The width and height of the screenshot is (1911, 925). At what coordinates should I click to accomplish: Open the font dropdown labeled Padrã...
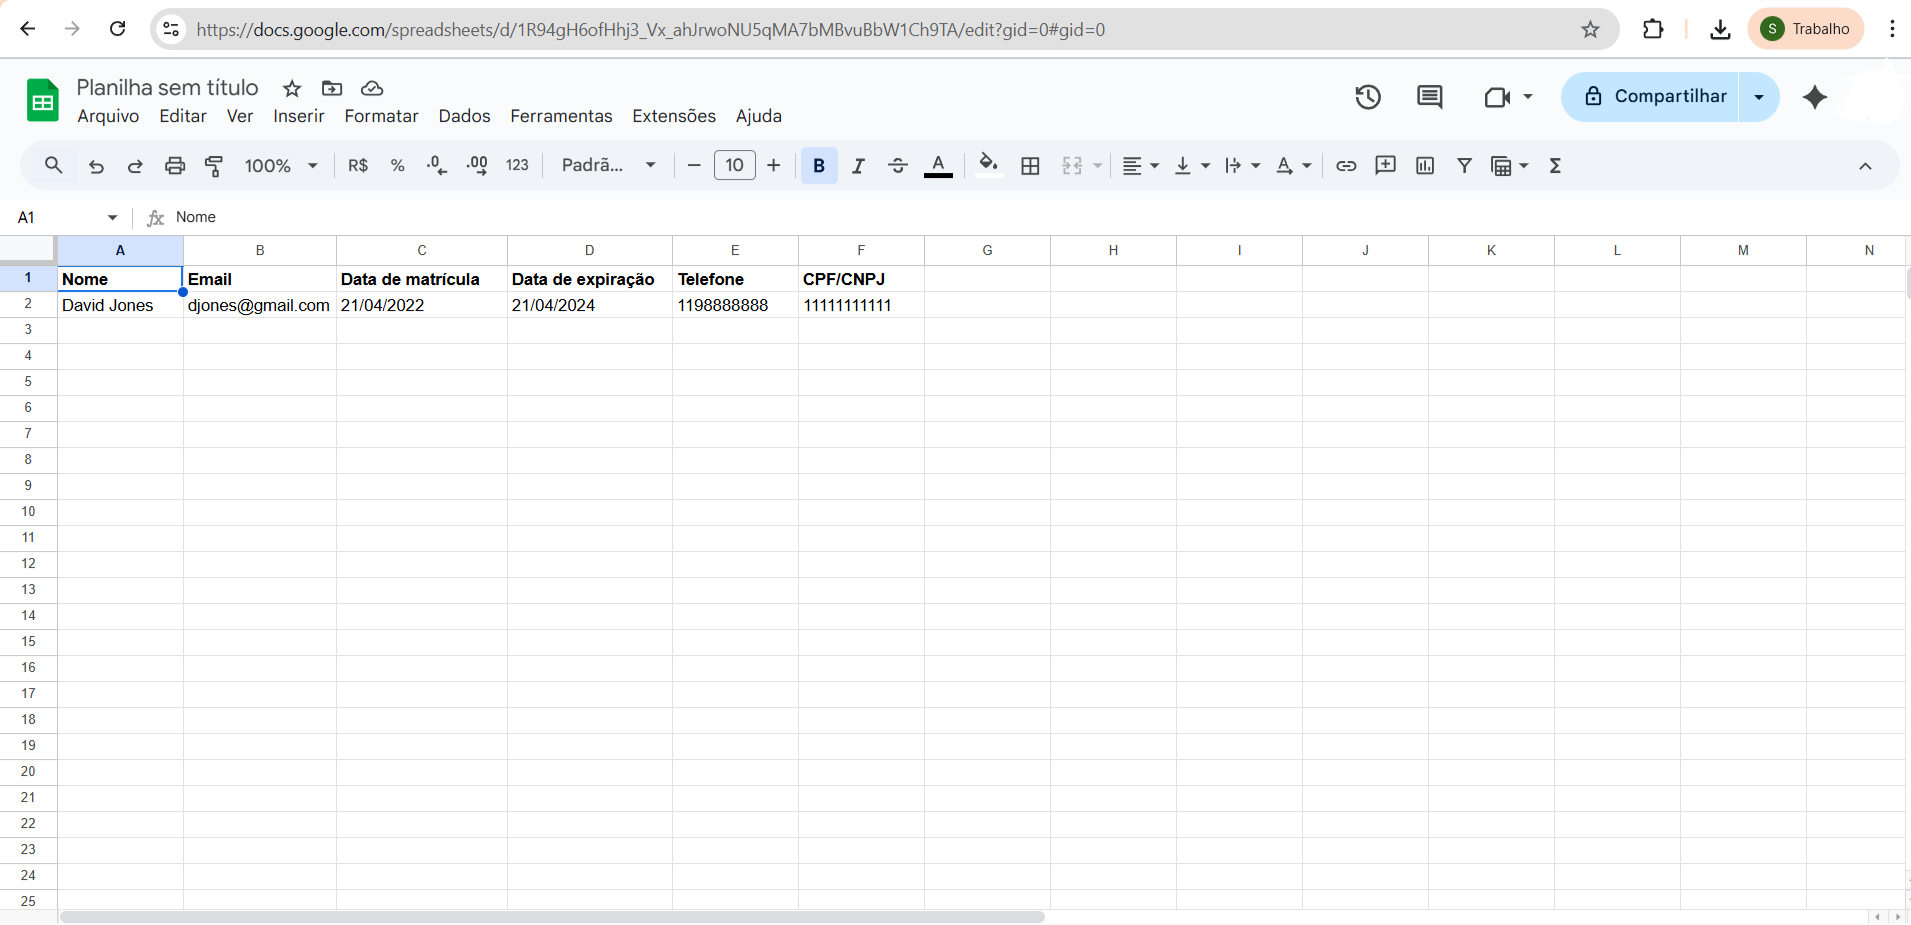(608, 166)
